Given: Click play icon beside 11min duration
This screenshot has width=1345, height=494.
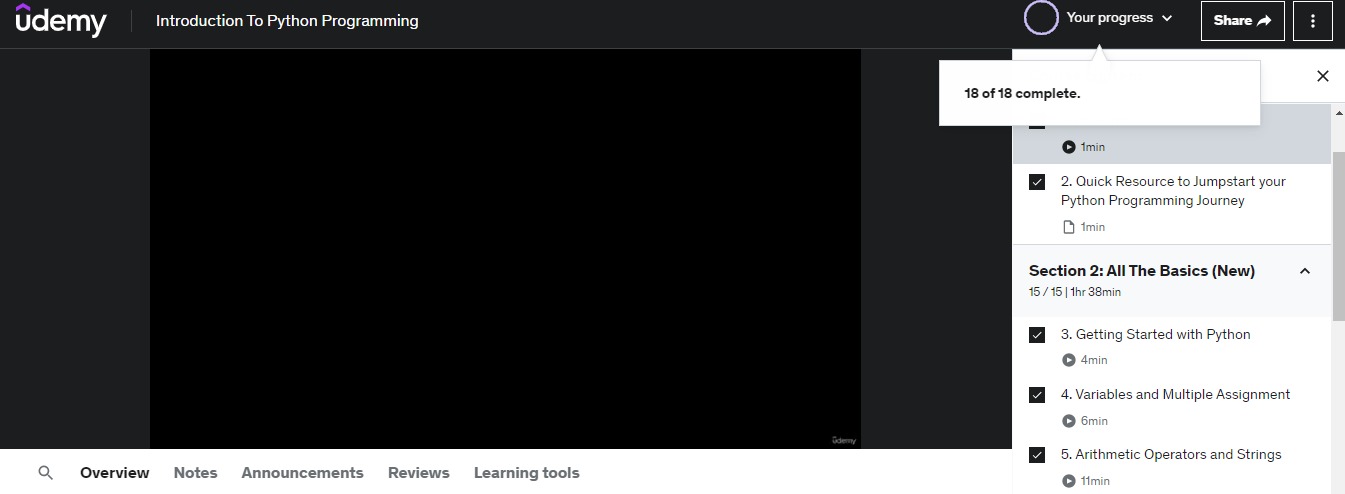Looking at the screenshot, I should (x=1069, y=481).
